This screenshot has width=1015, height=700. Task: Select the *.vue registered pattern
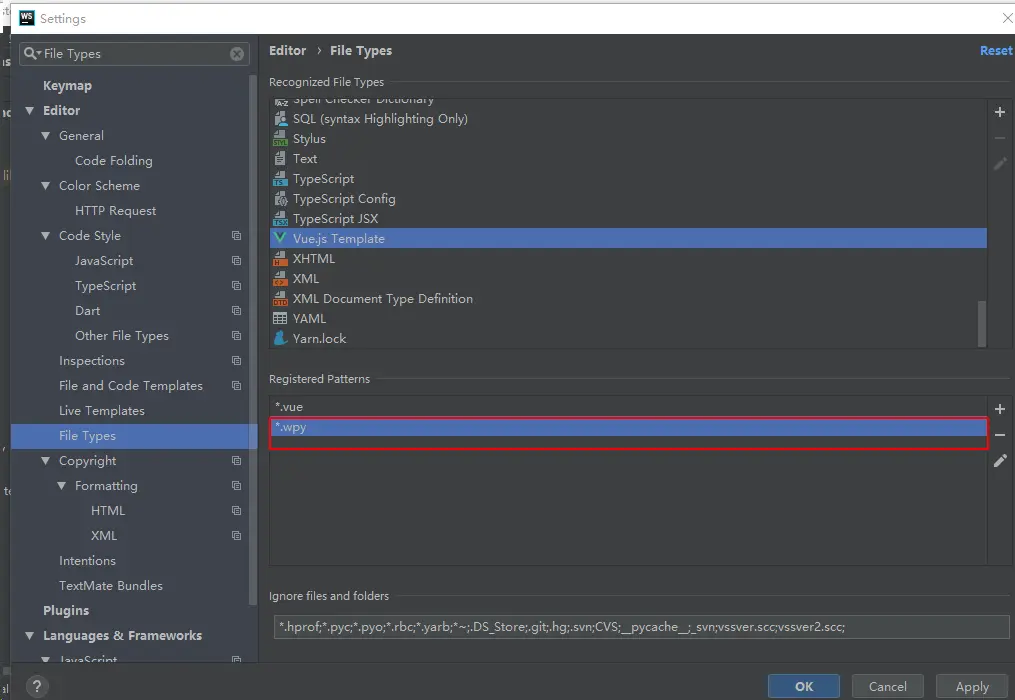[x=628, y=407]
